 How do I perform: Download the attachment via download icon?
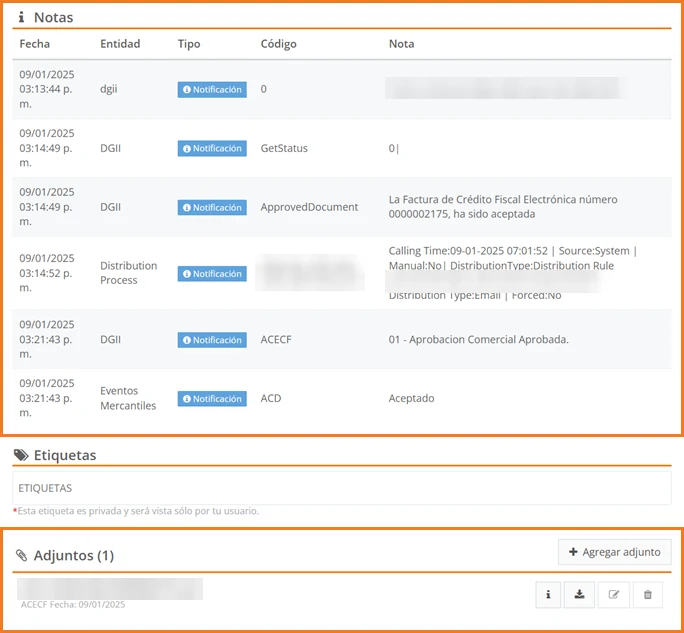click(x=579, y=594)
